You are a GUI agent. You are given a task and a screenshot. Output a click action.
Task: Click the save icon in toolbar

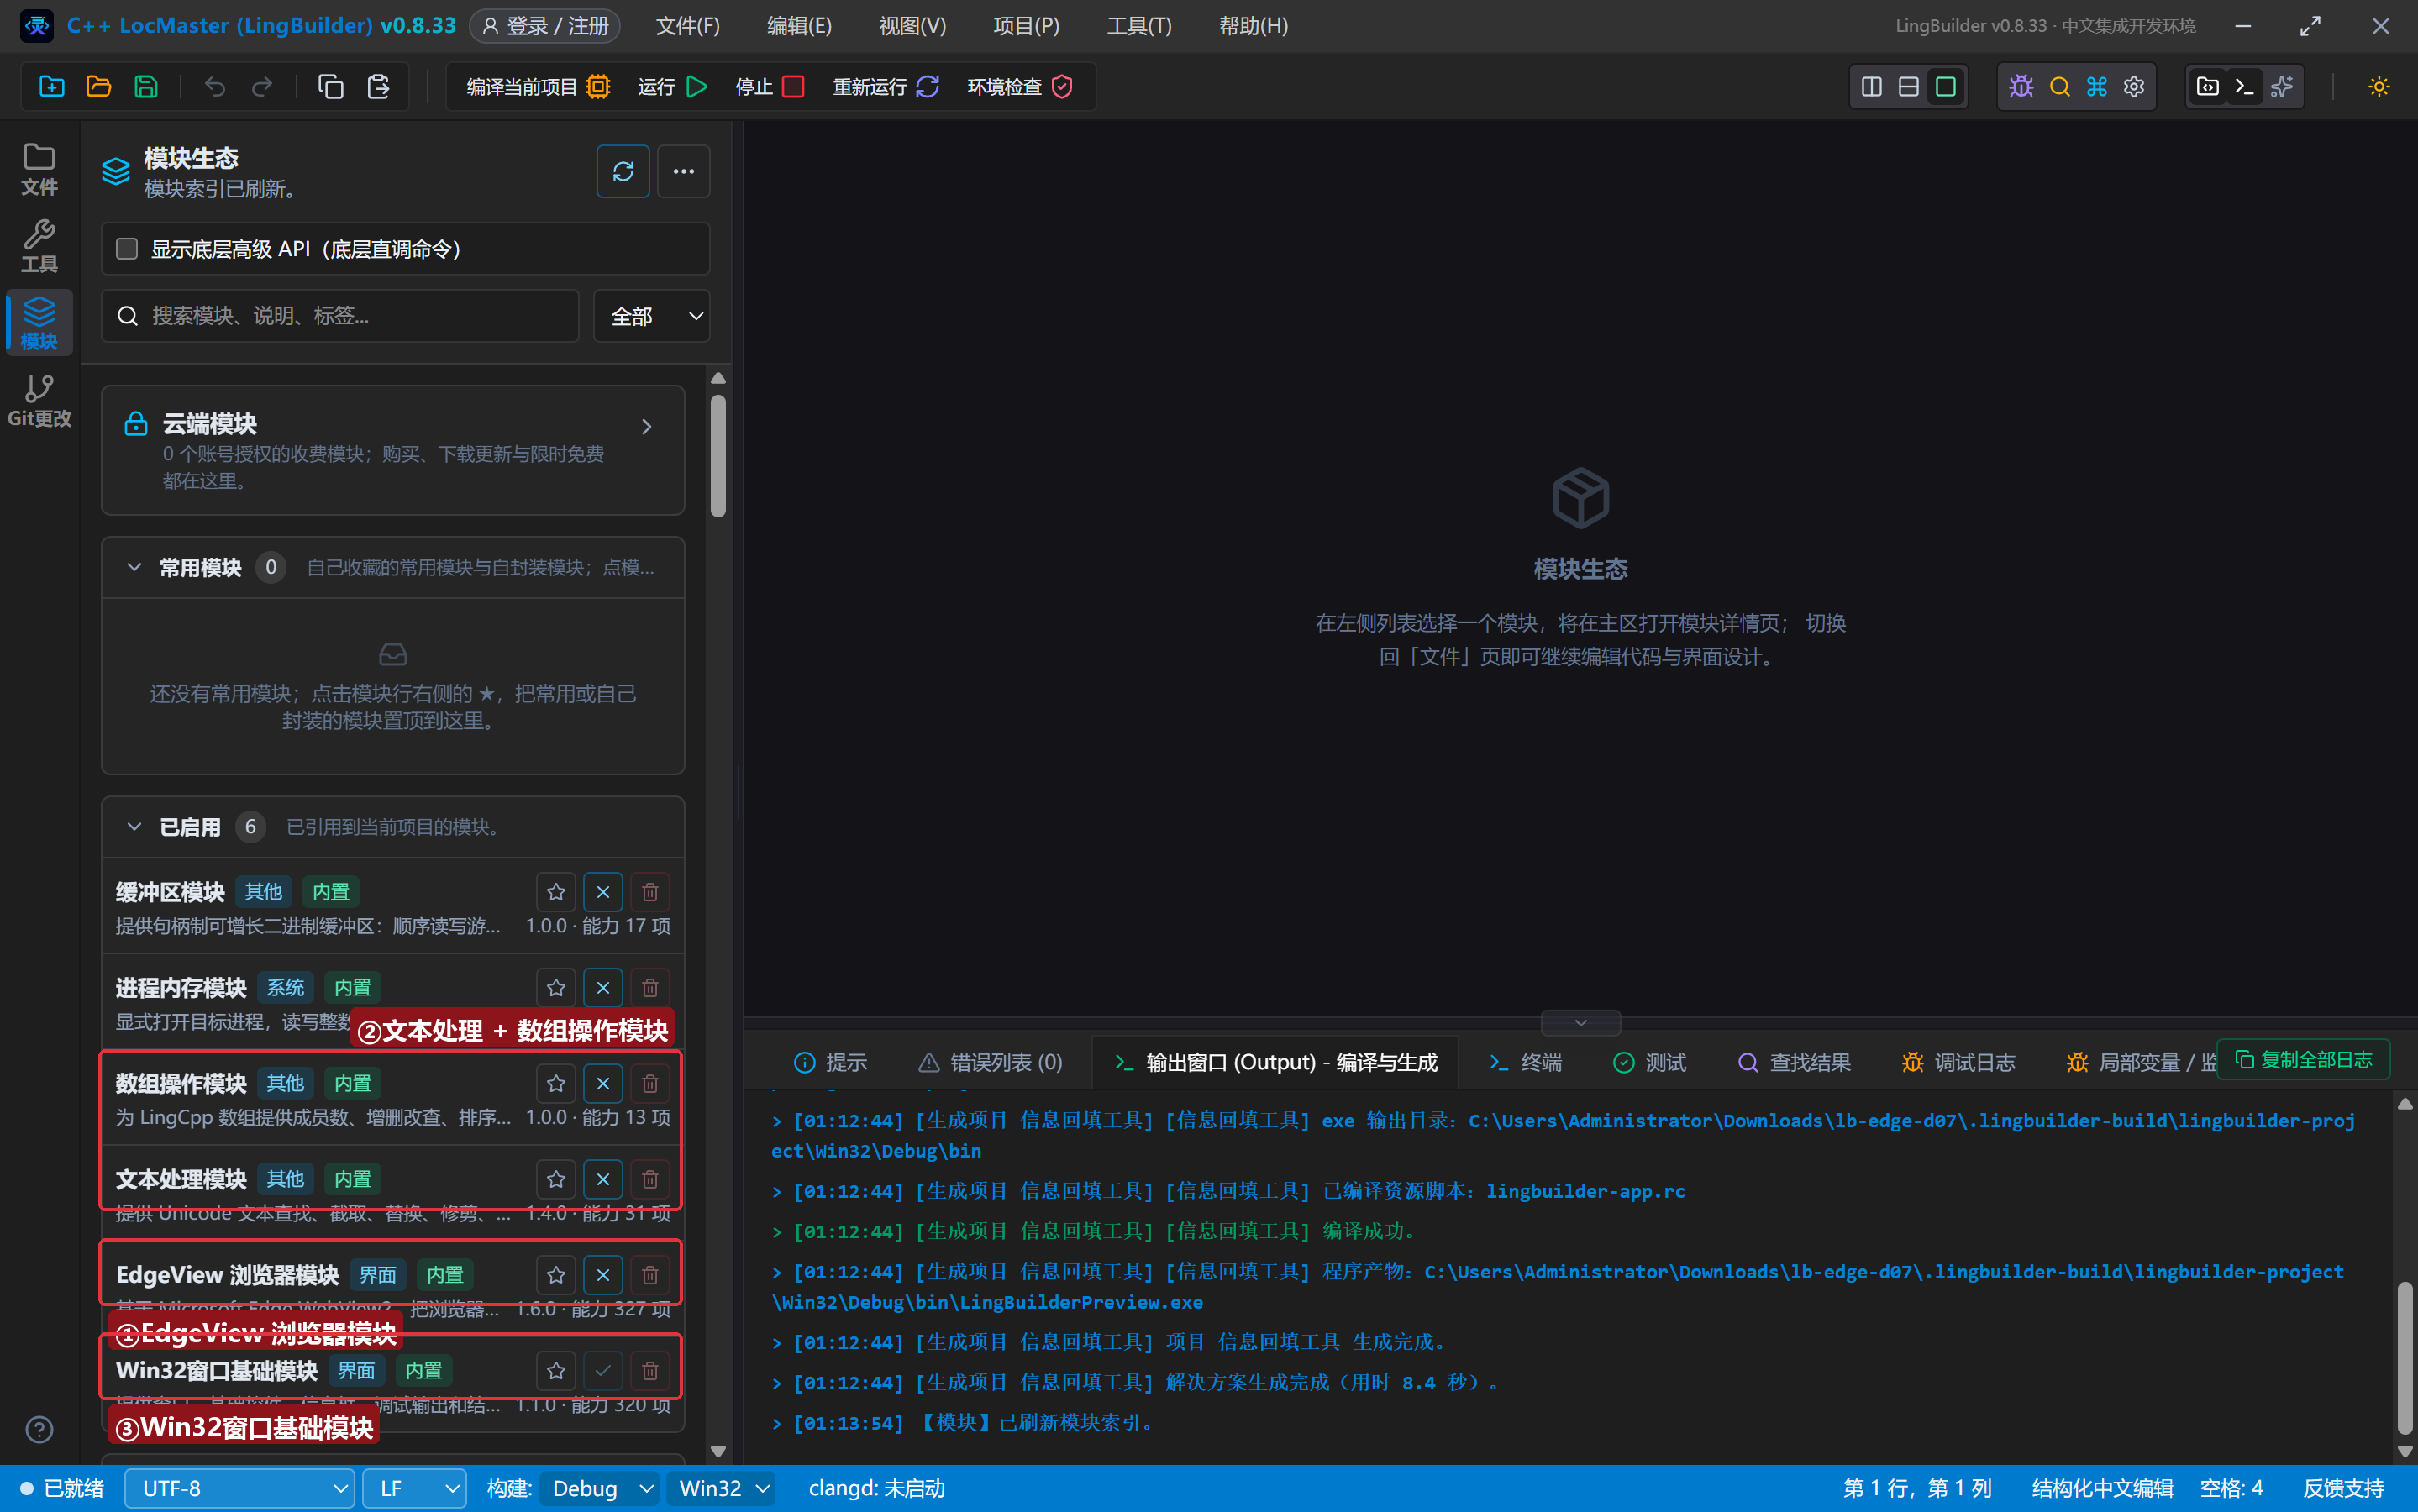(146, 87)
